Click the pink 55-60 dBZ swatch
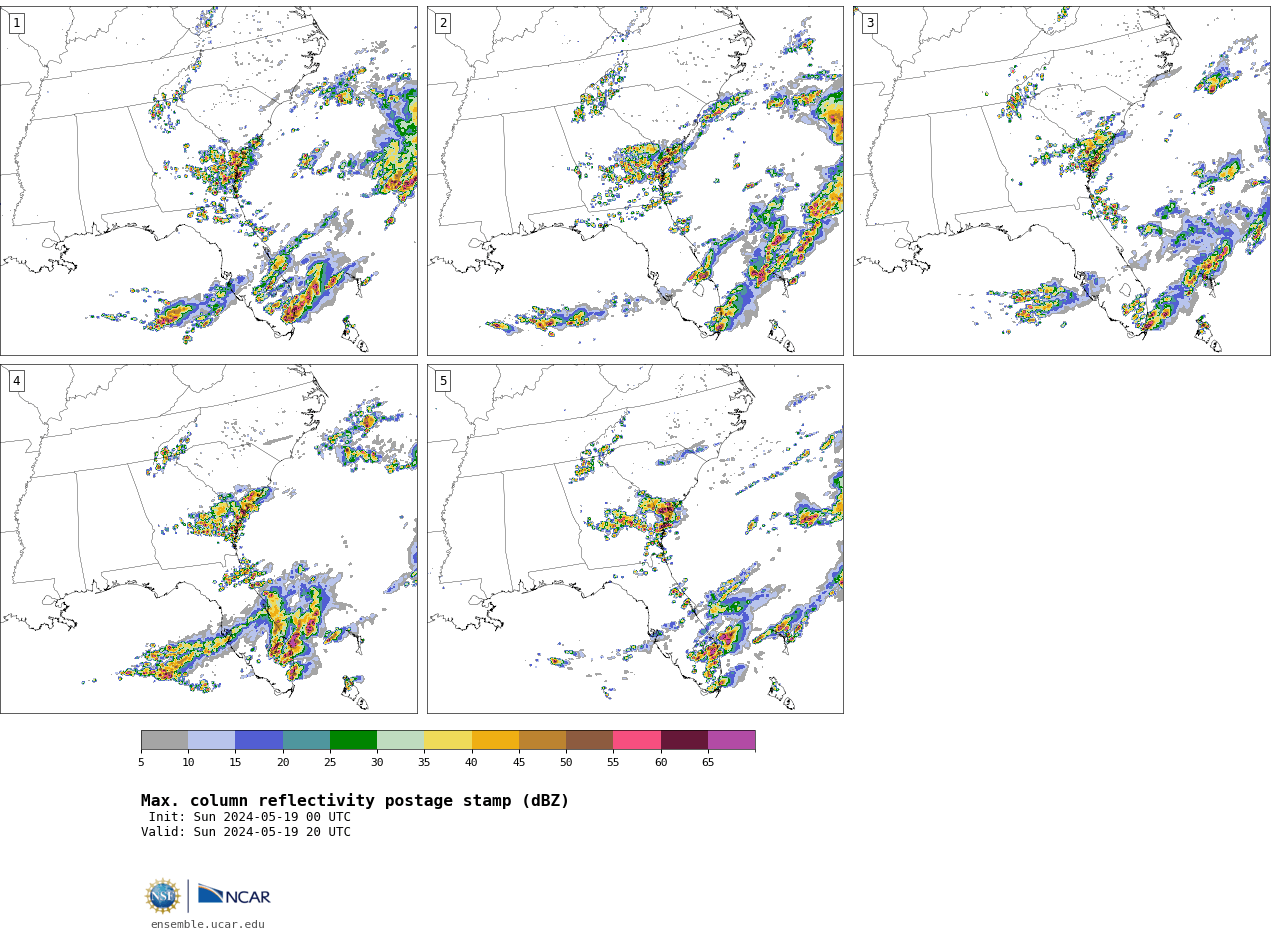 637,740
